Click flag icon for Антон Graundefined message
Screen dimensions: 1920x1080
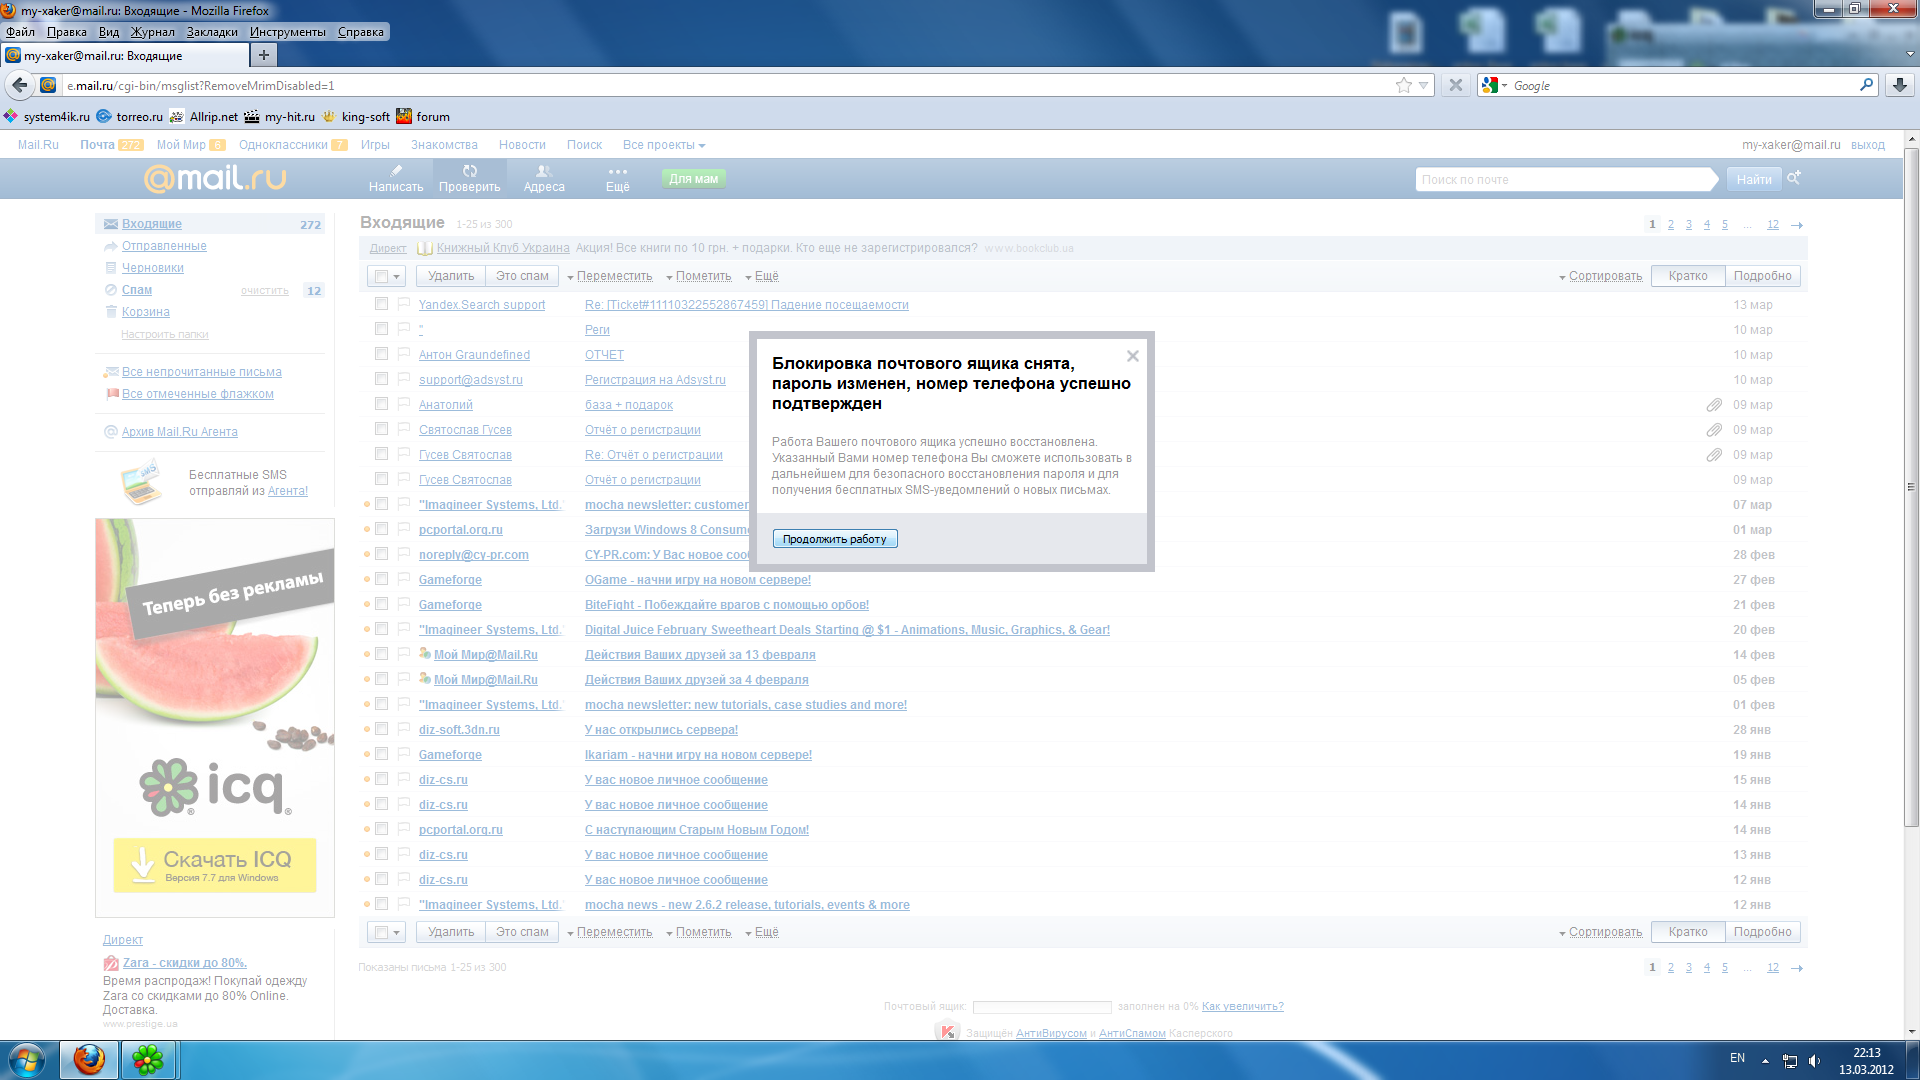[x=404, y=354]
